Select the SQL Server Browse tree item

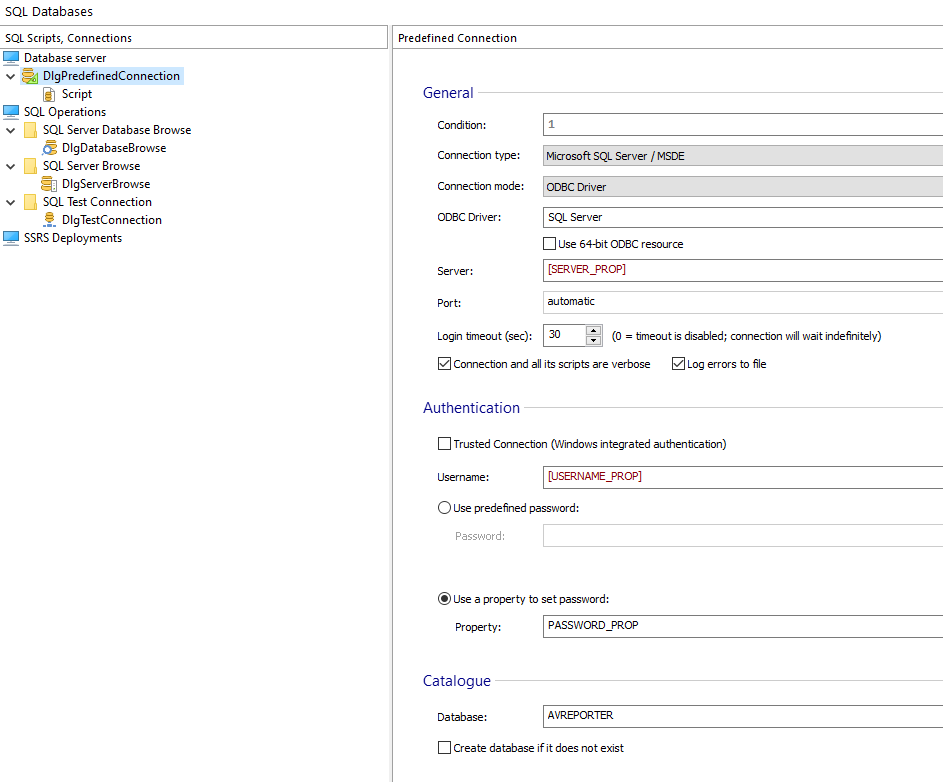coord(91,166)
